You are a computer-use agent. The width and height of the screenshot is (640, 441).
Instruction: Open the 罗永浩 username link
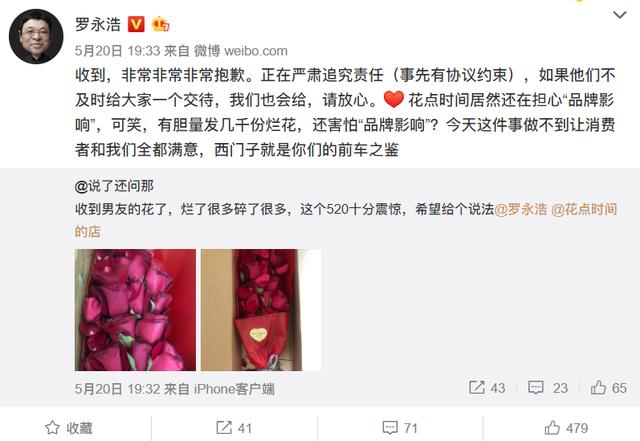[x=98, y=24]
